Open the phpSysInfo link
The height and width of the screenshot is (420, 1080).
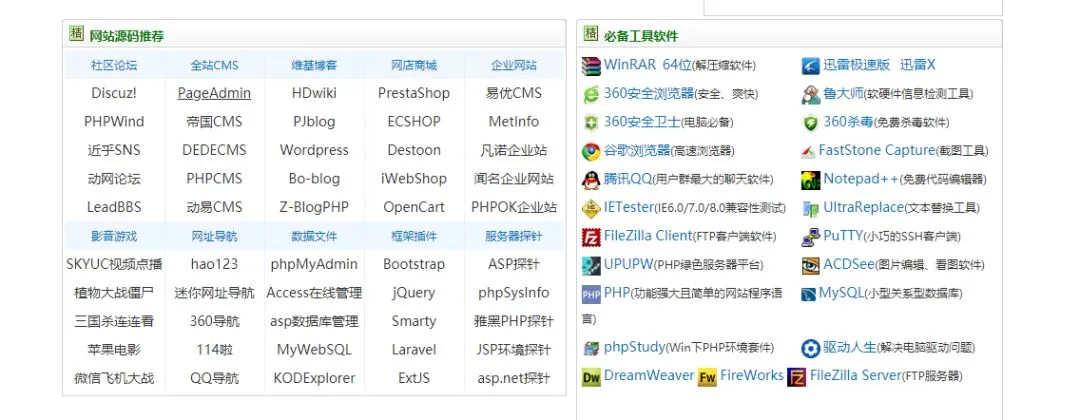514,293
